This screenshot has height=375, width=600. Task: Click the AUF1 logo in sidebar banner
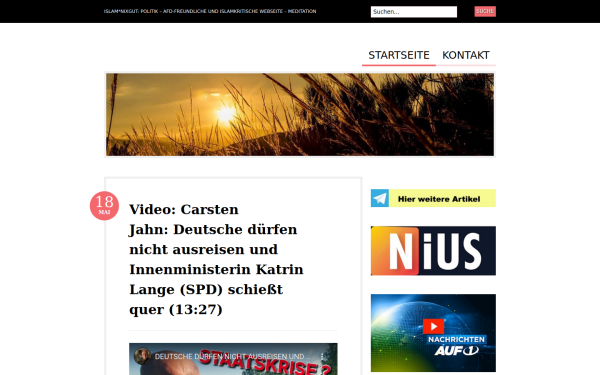(456, 351)
